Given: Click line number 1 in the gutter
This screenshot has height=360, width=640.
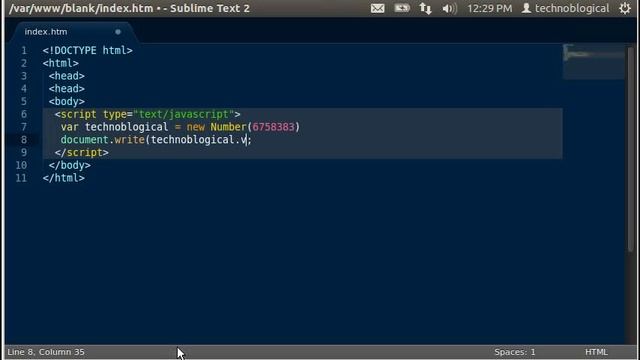Looking at the screenshot, I should point(24,51).
